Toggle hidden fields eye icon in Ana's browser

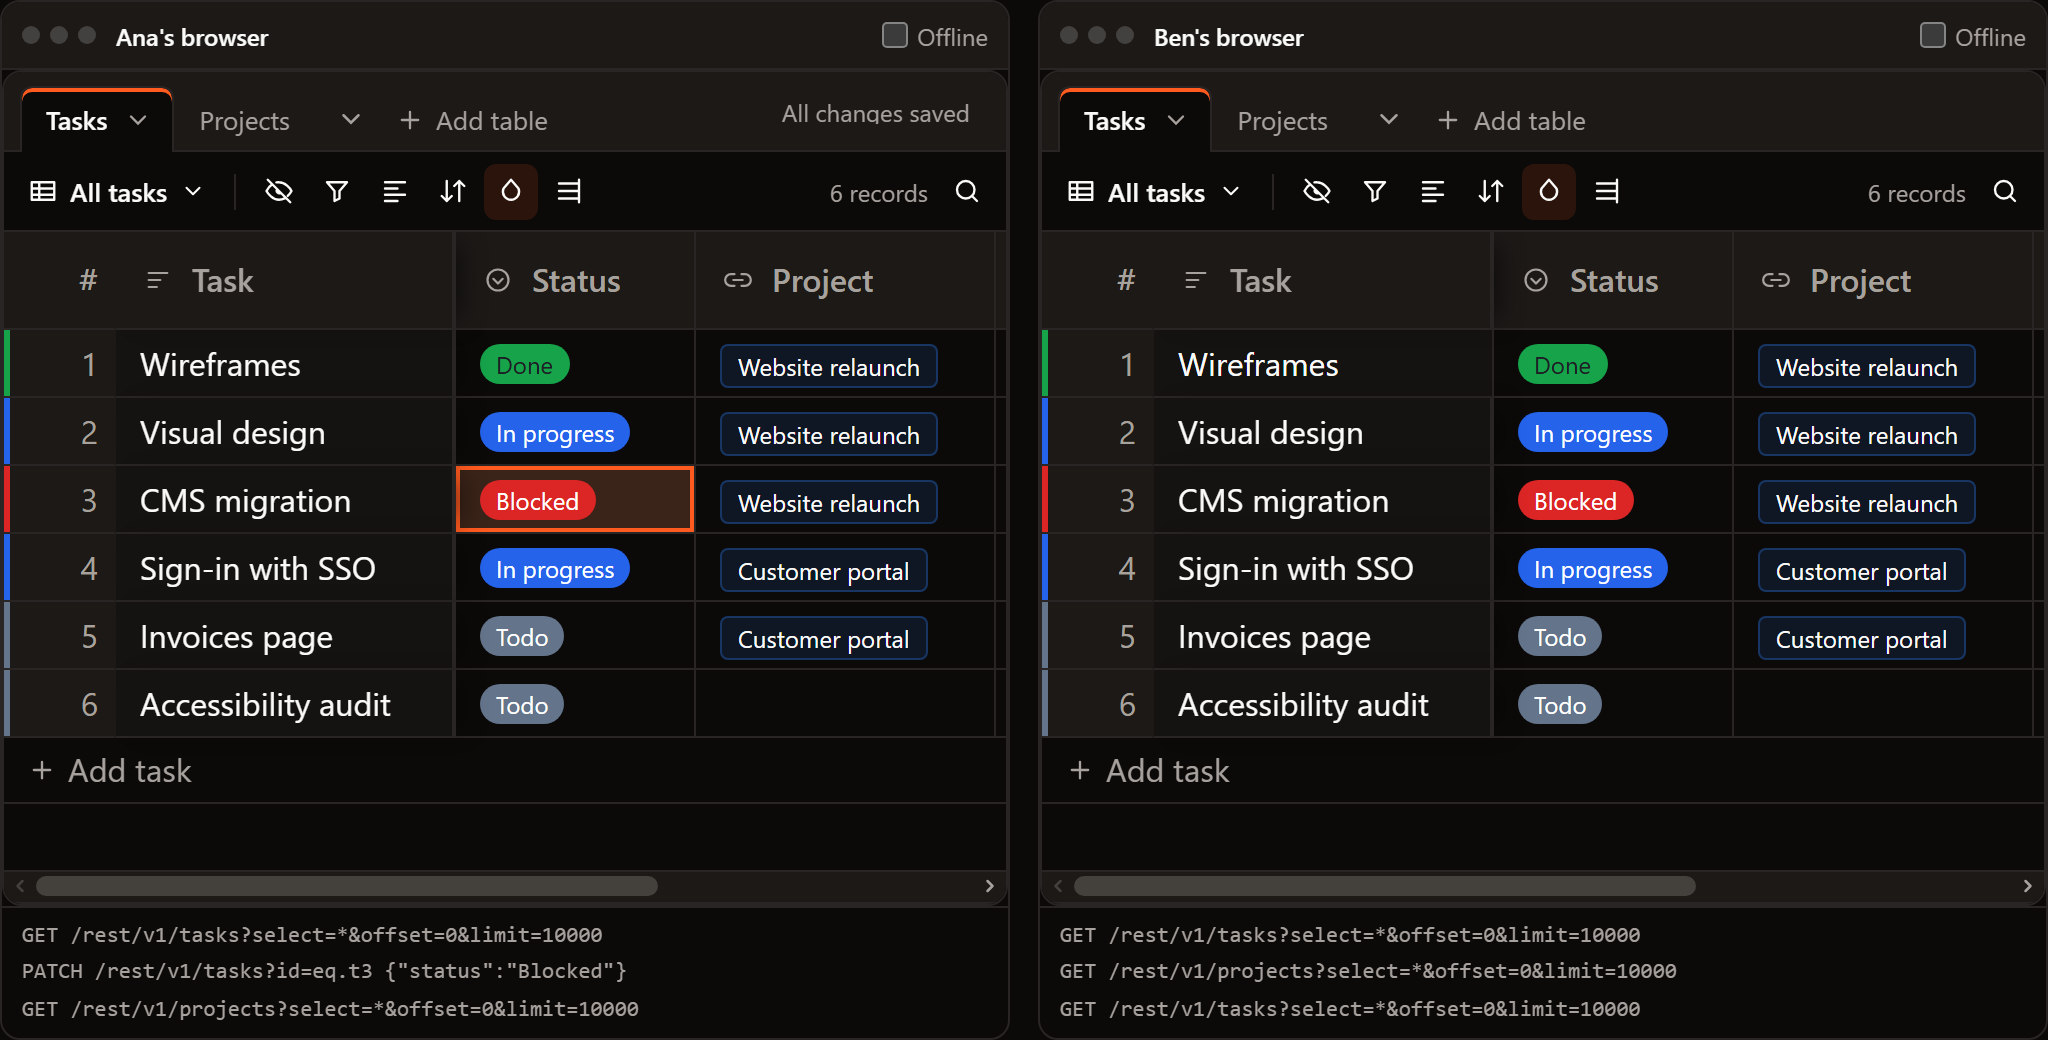[x=279, y=191]
